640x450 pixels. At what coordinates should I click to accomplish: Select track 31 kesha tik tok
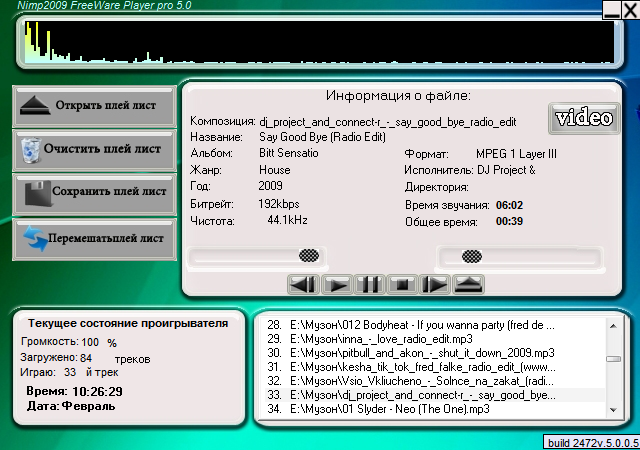point(420,368)
